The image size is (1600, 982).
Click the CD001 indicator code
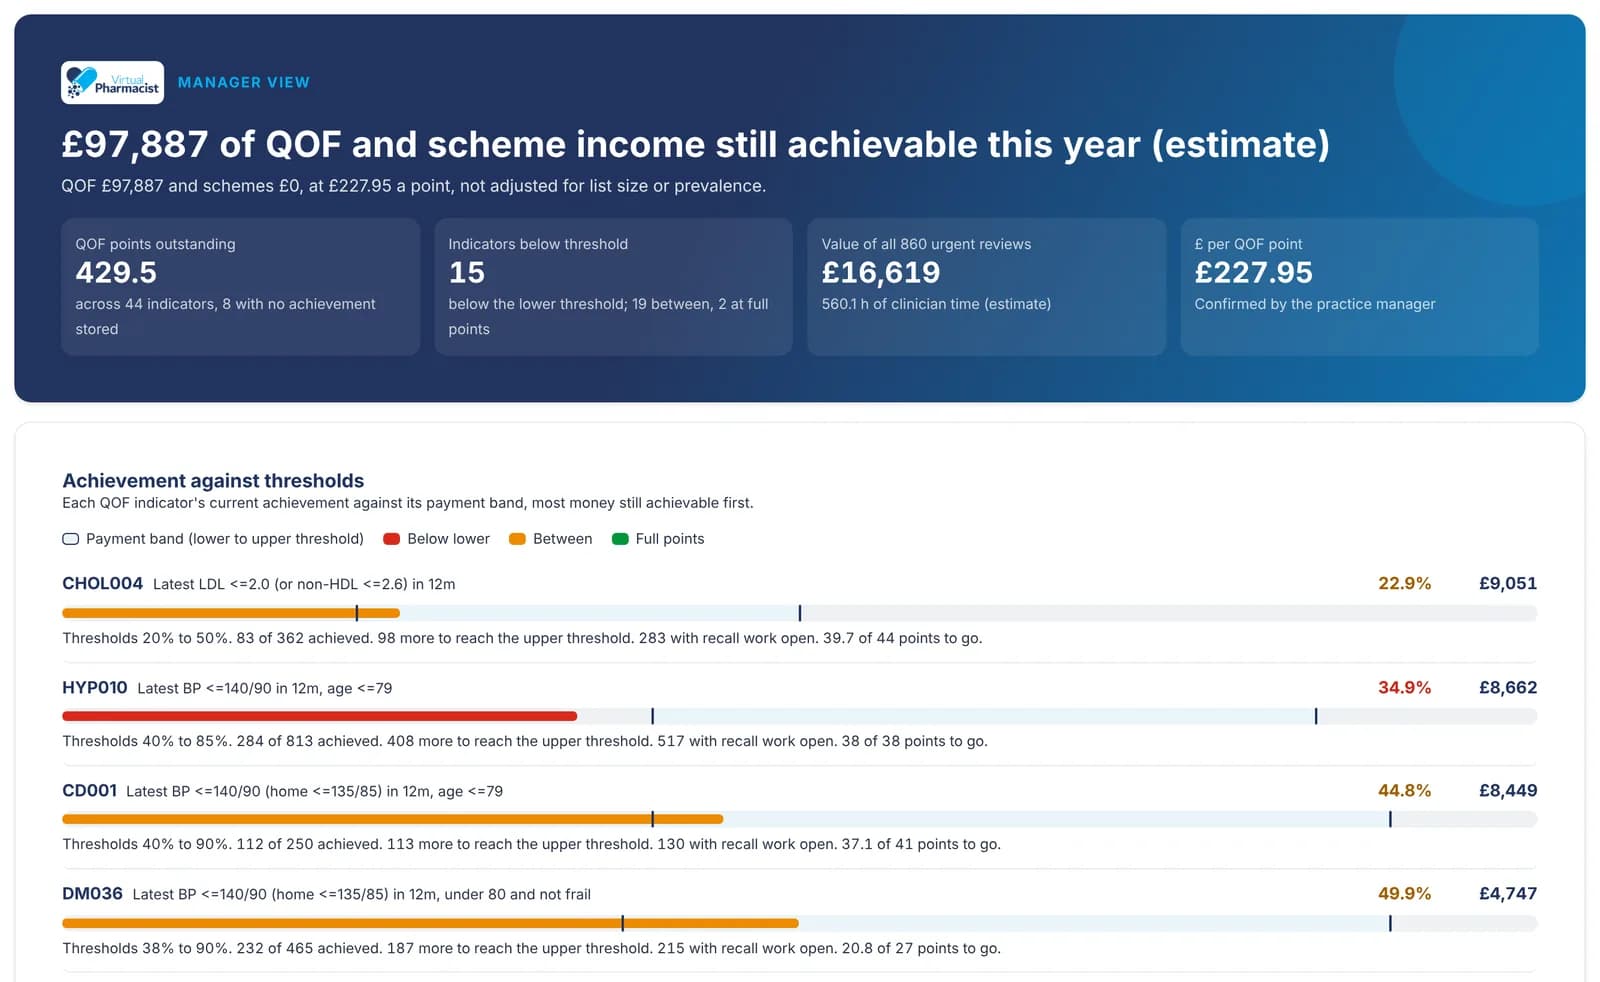click(89, 790)
